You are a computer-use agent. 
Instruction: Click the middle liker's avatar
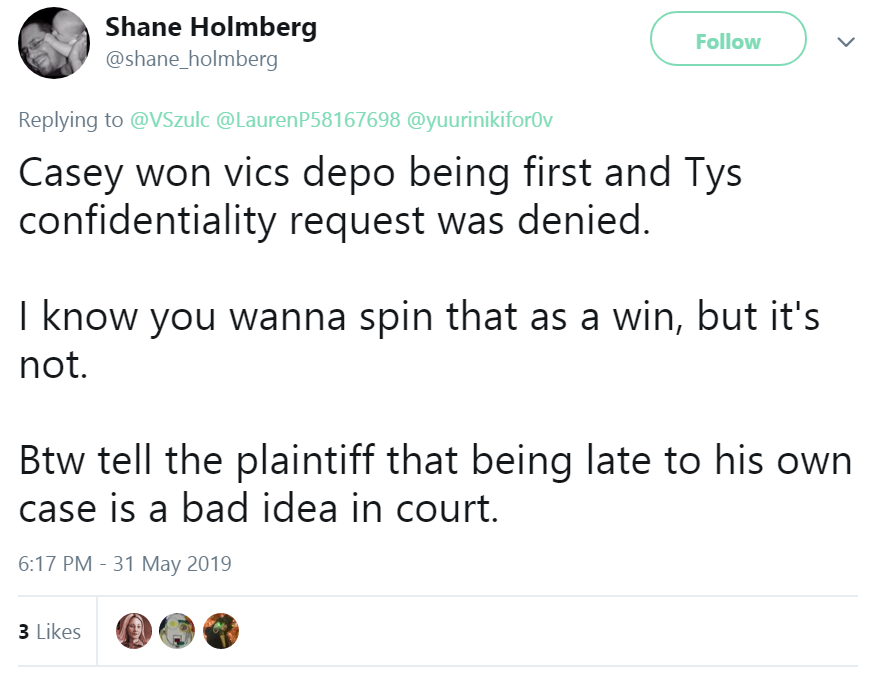tap(177, 631)
